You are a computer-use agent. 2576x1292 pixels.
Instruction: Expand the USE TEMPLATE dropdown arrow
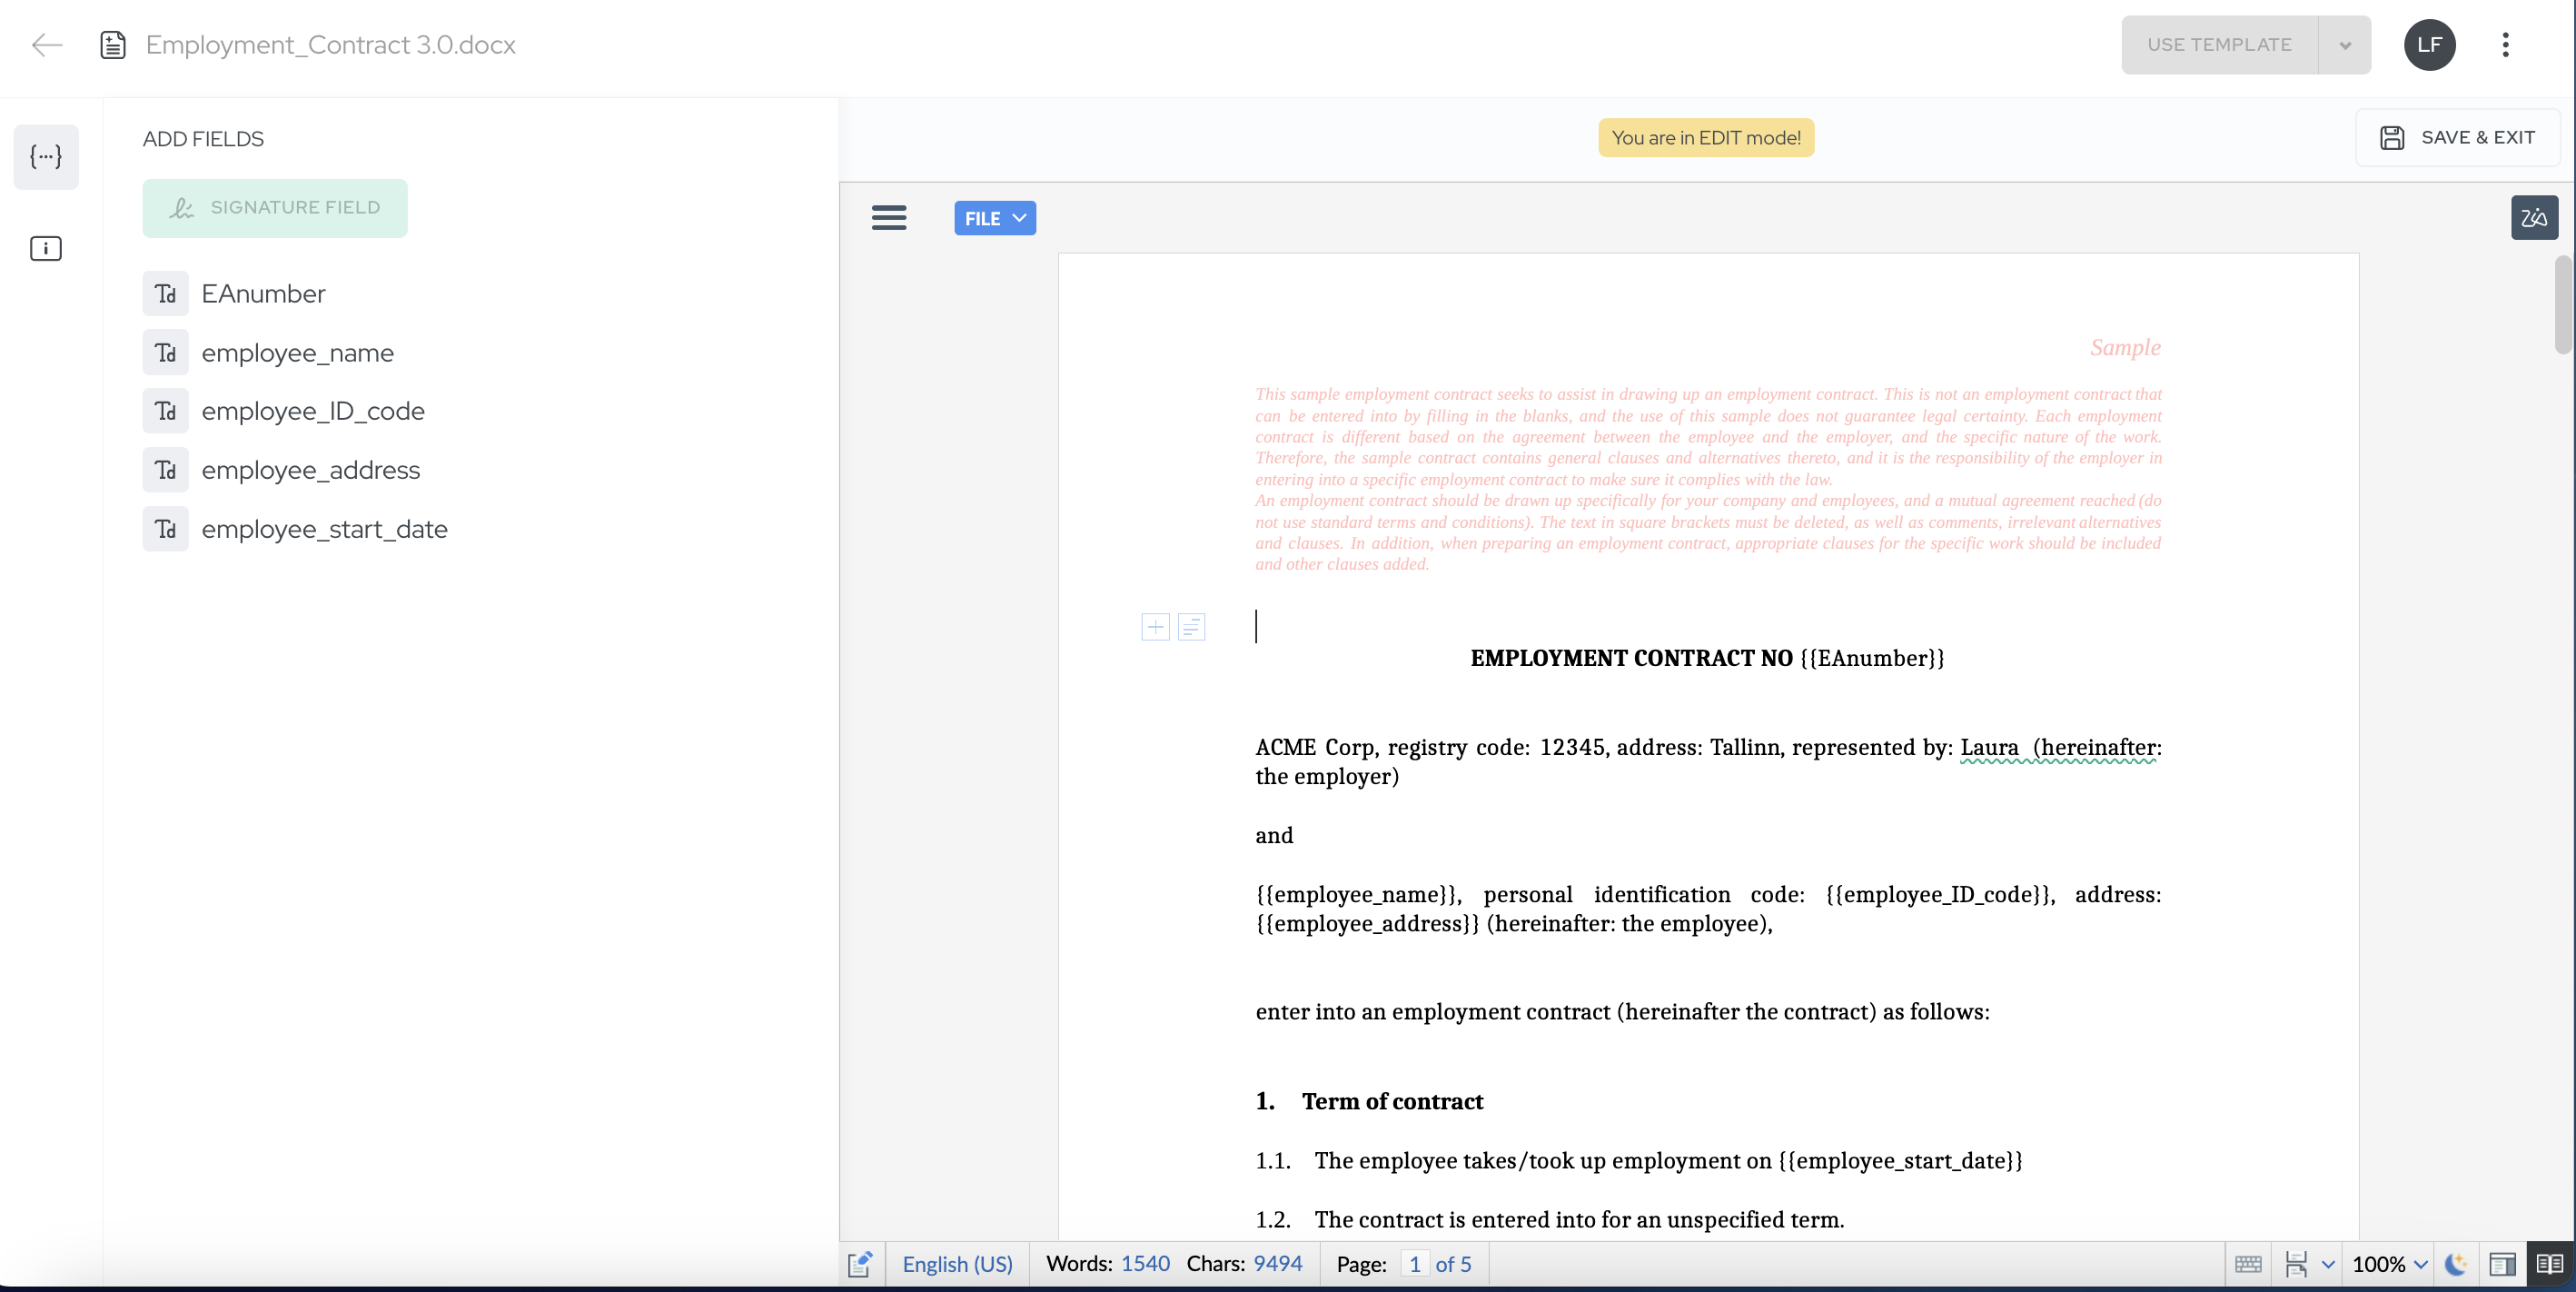point(2345,45)
